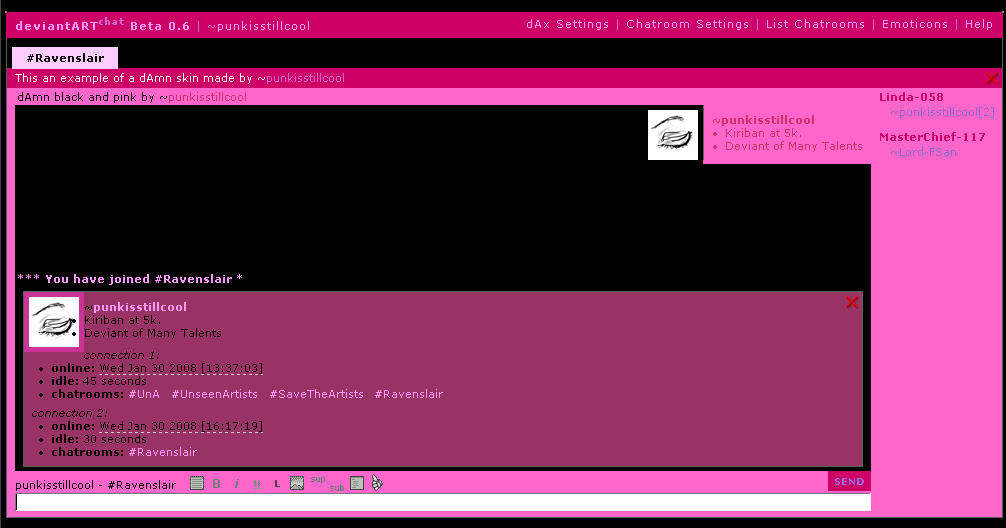Open List Chatrooms

(x=815, y=24)
